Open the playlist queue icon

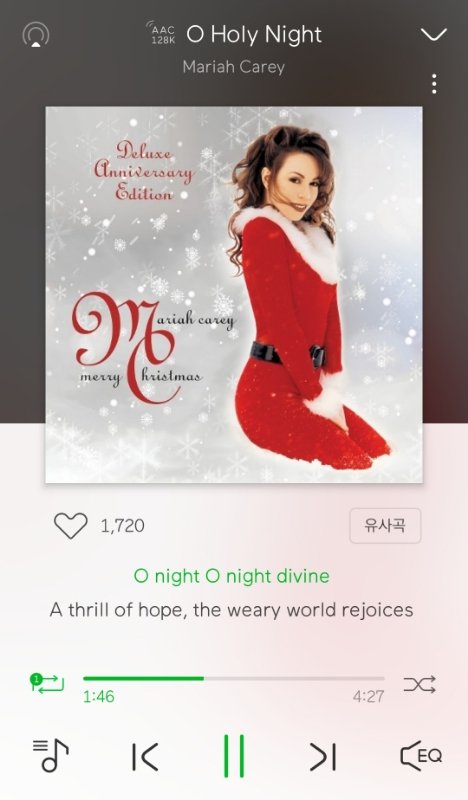pos(51,756)
